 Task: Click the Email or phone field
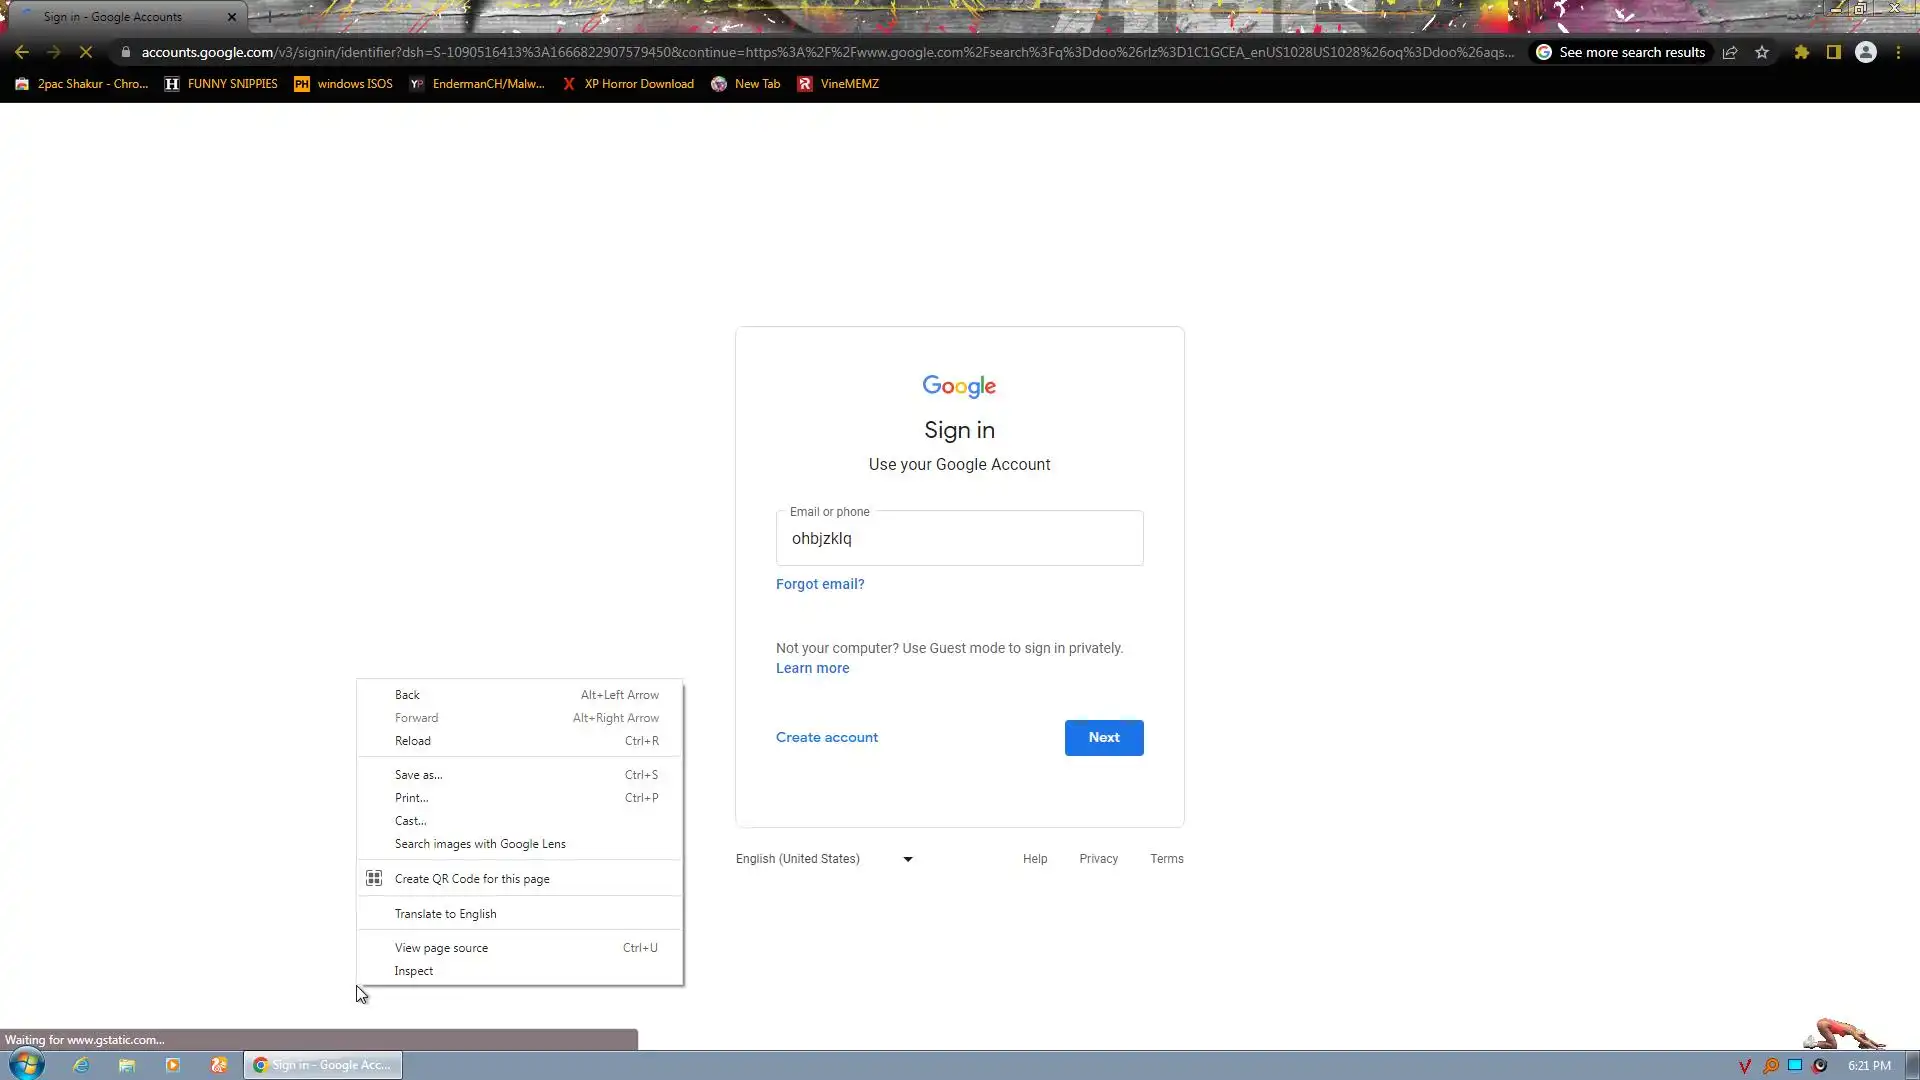pyautogui.click(x=959, y=539)
